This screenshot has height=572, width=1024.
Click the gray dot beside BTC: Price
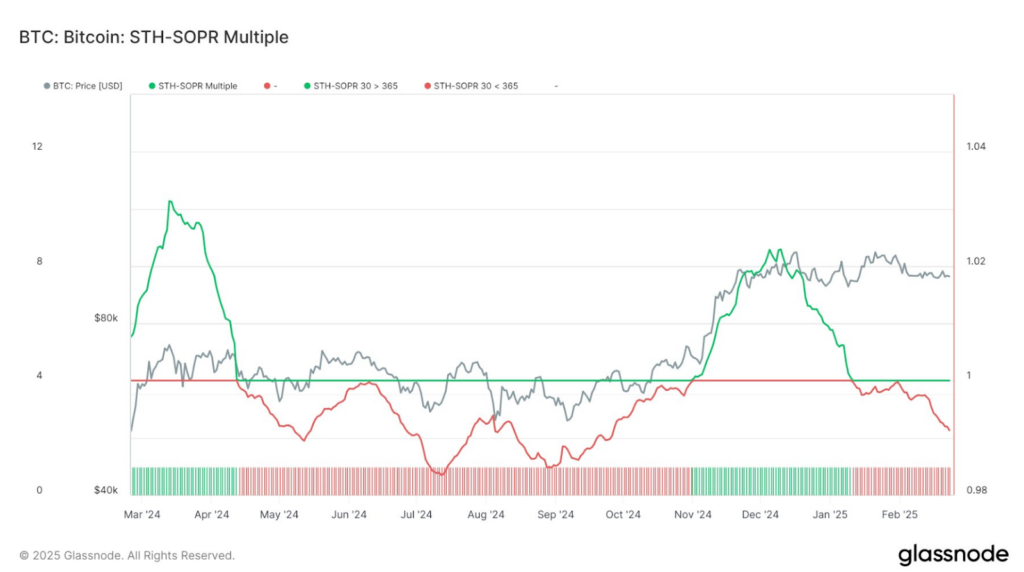coord(47,86)
